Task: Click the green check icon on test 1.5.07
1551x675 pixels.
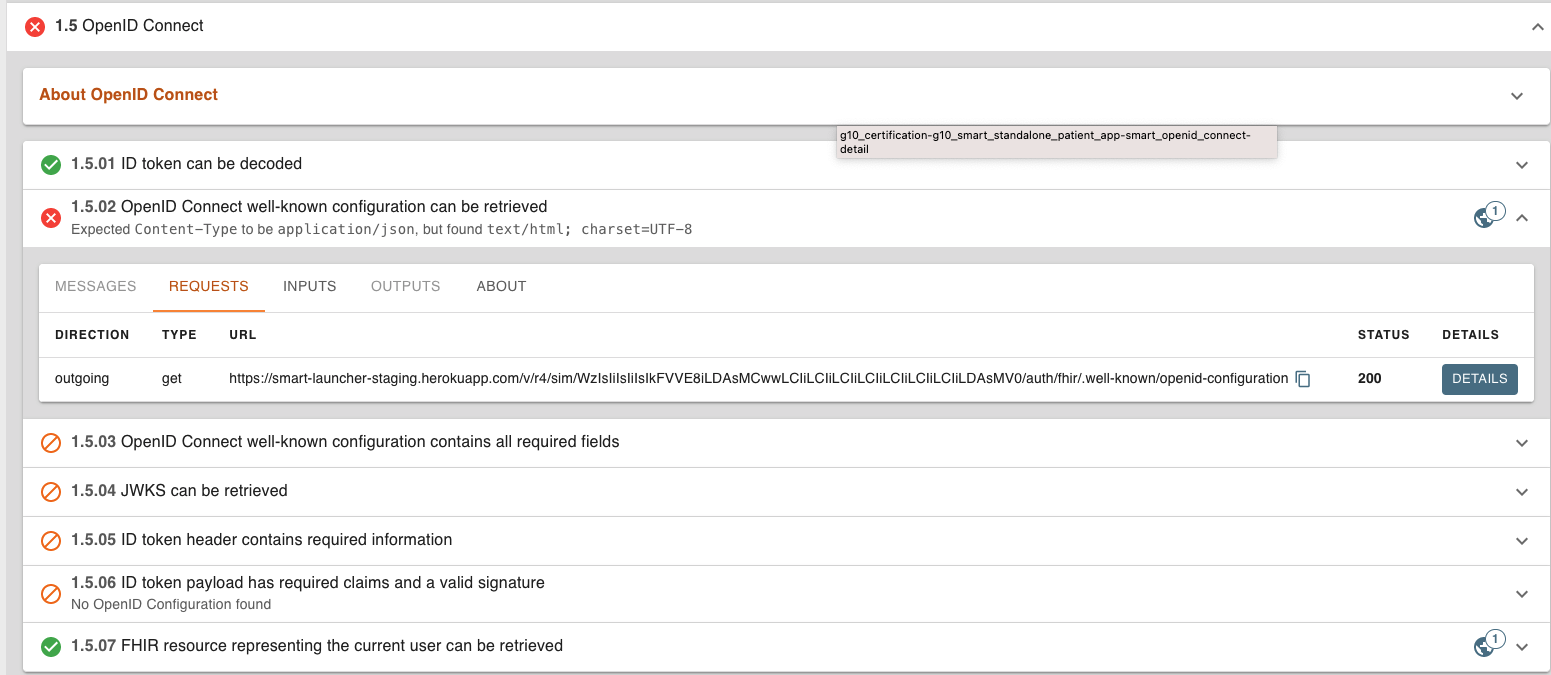Action: pos(51,646)
